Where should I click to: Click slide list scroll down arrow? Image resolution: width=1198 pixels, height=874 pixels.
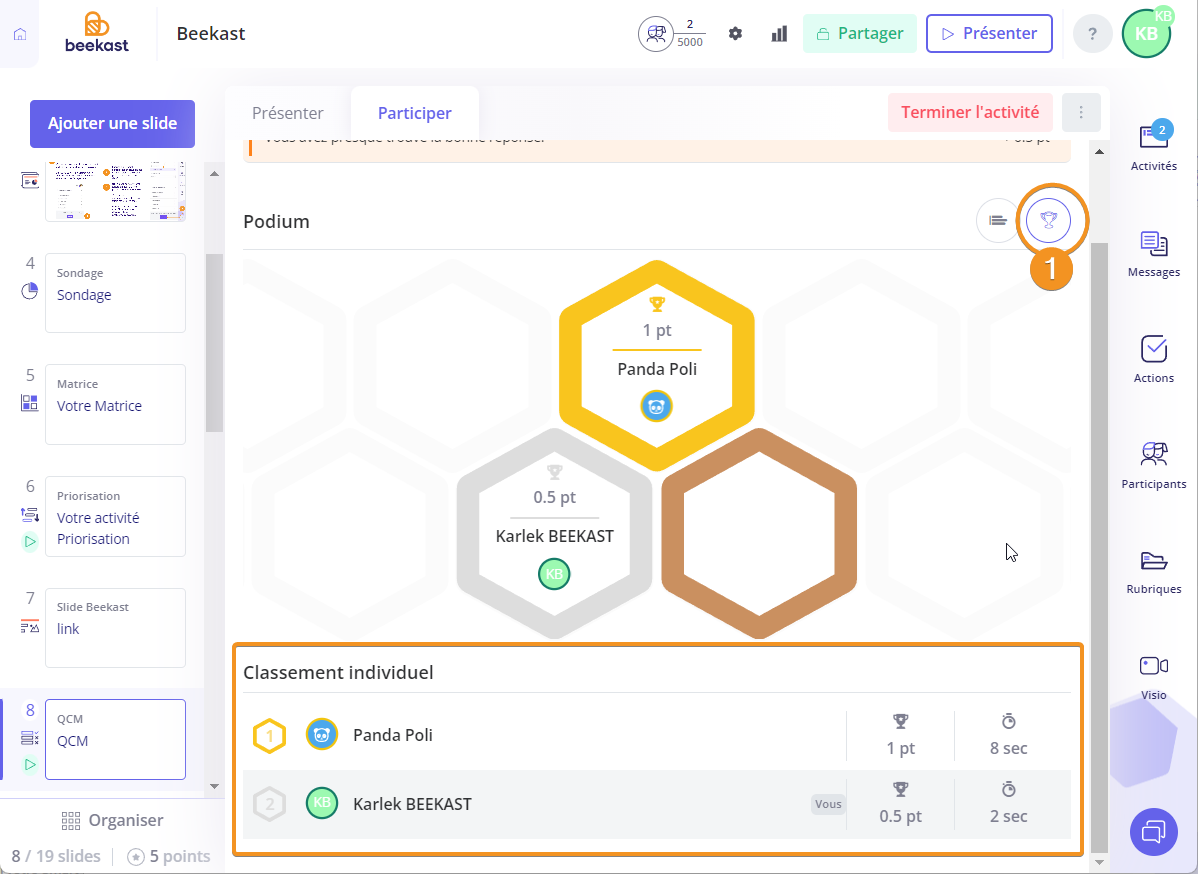click(x=214, y=786)
